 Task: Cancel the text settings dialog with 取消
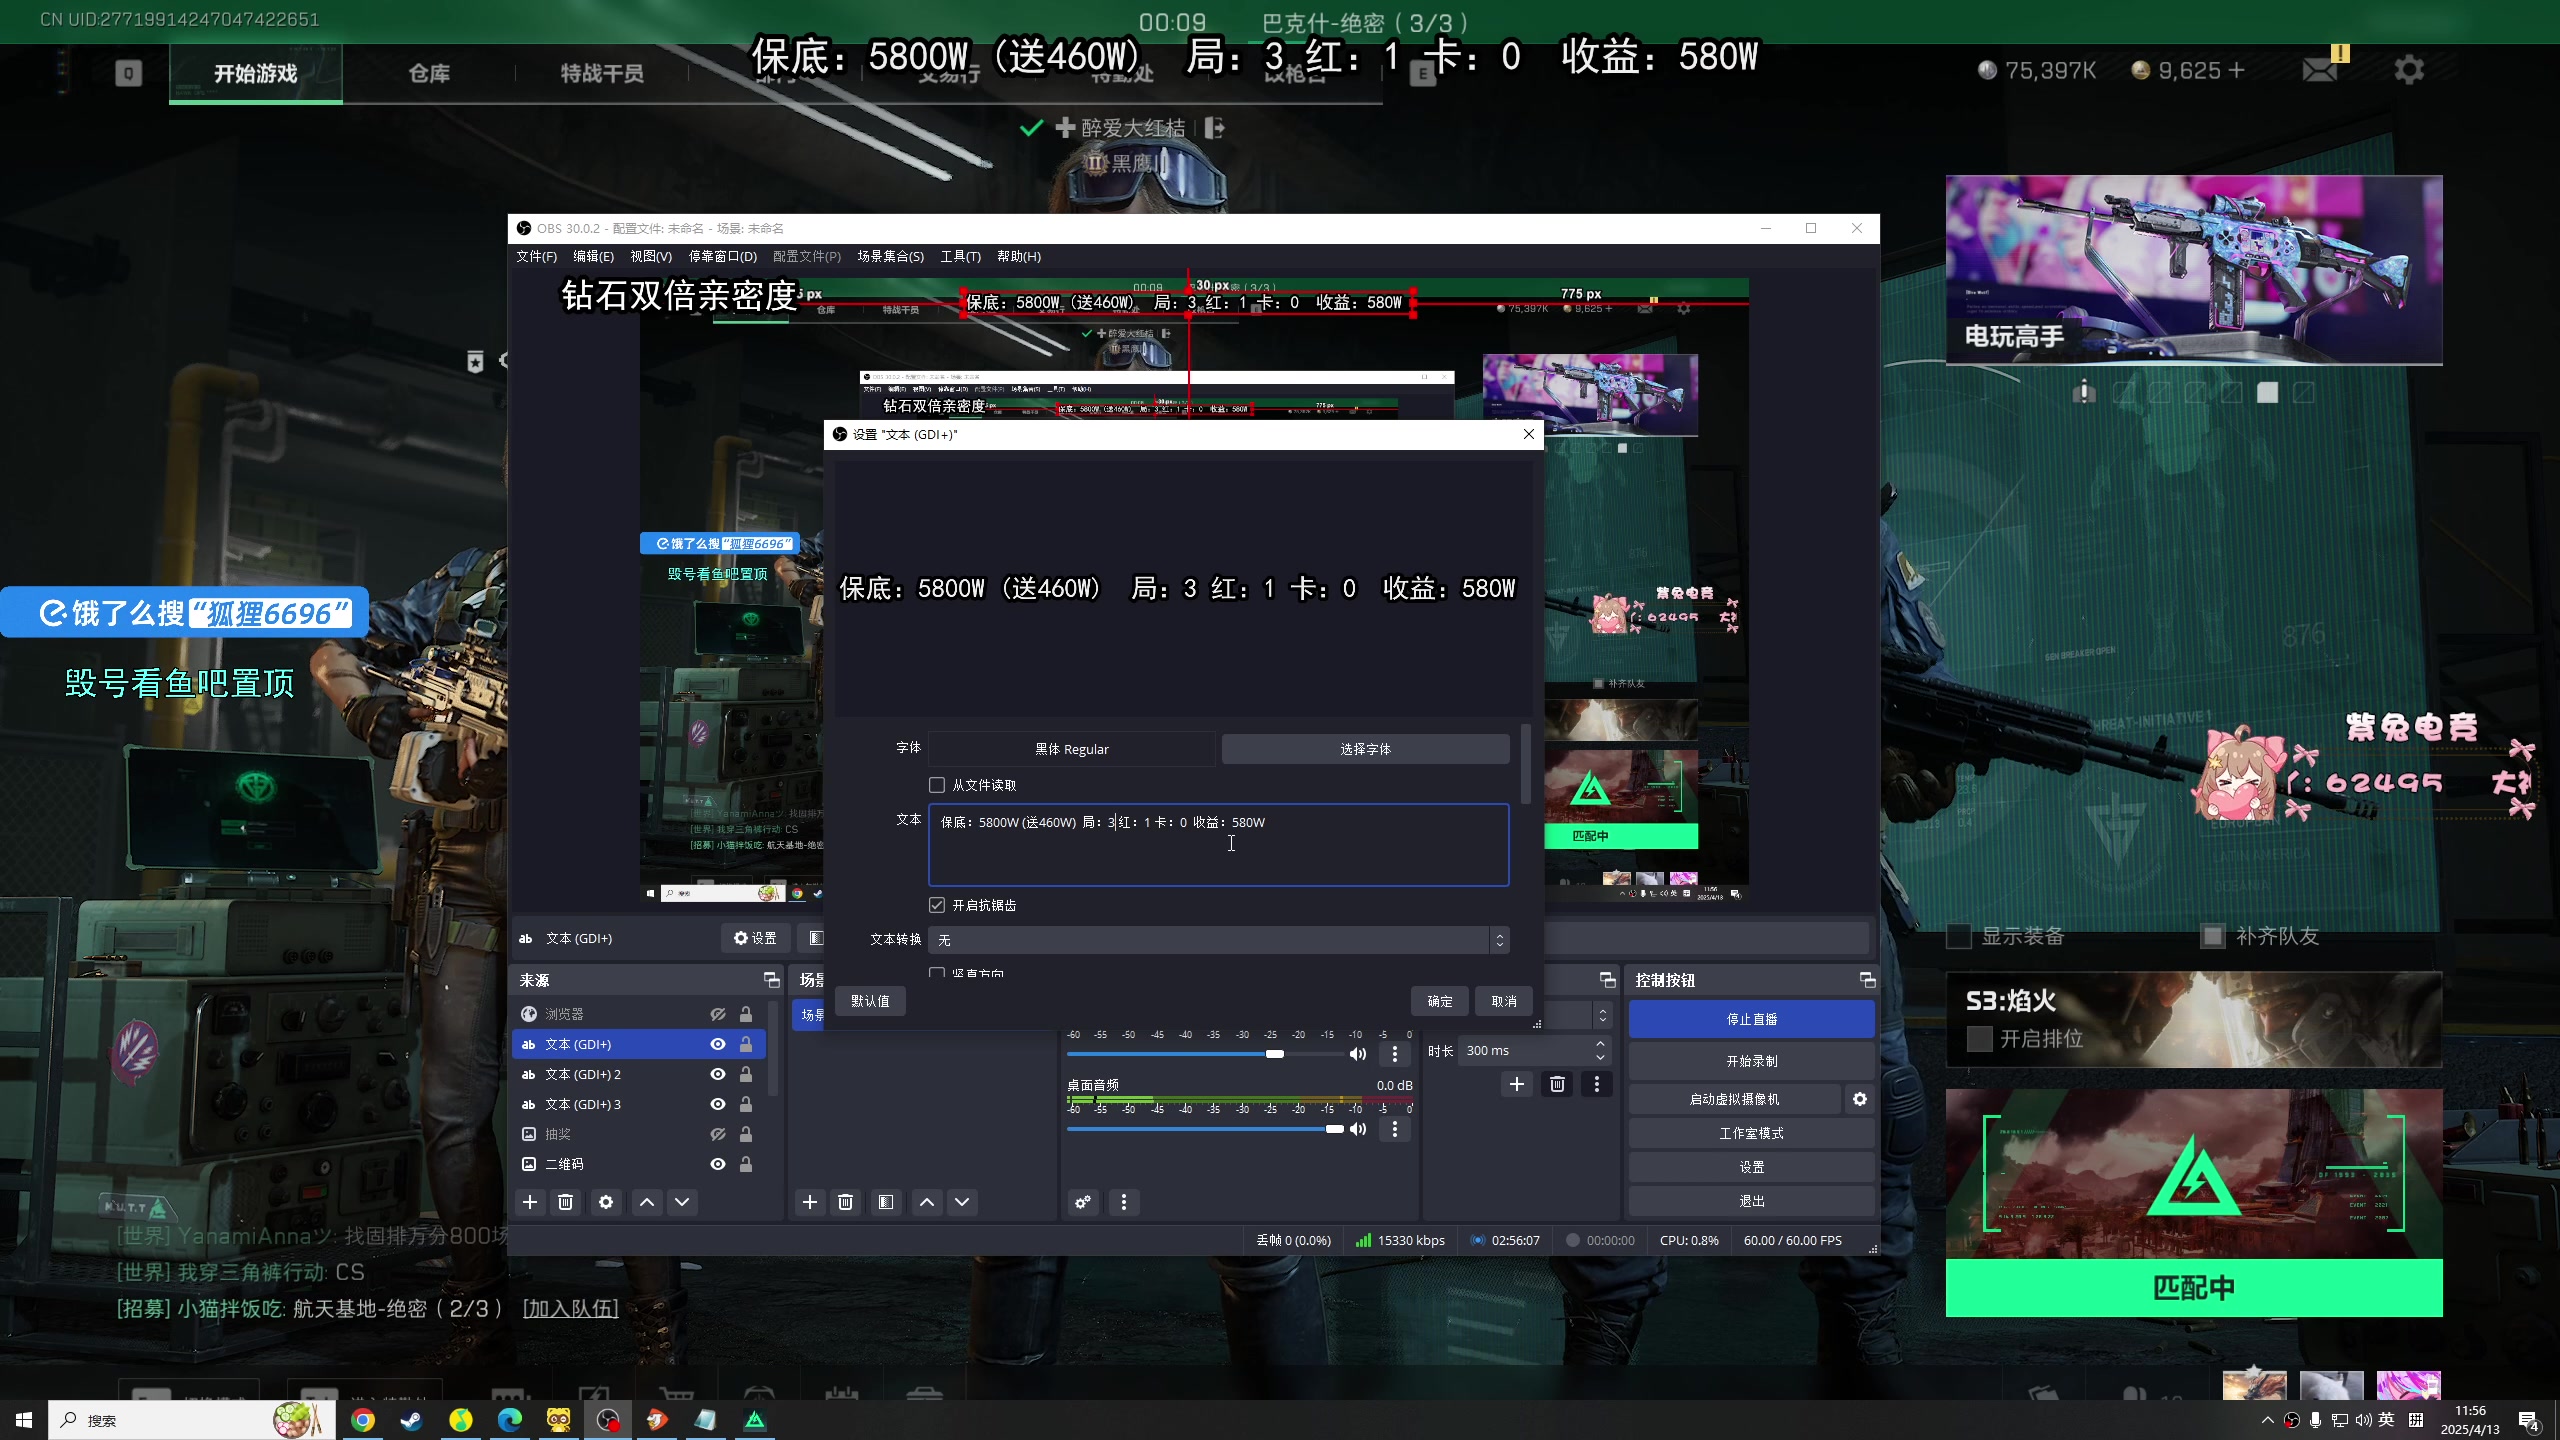point(1504,1001)
